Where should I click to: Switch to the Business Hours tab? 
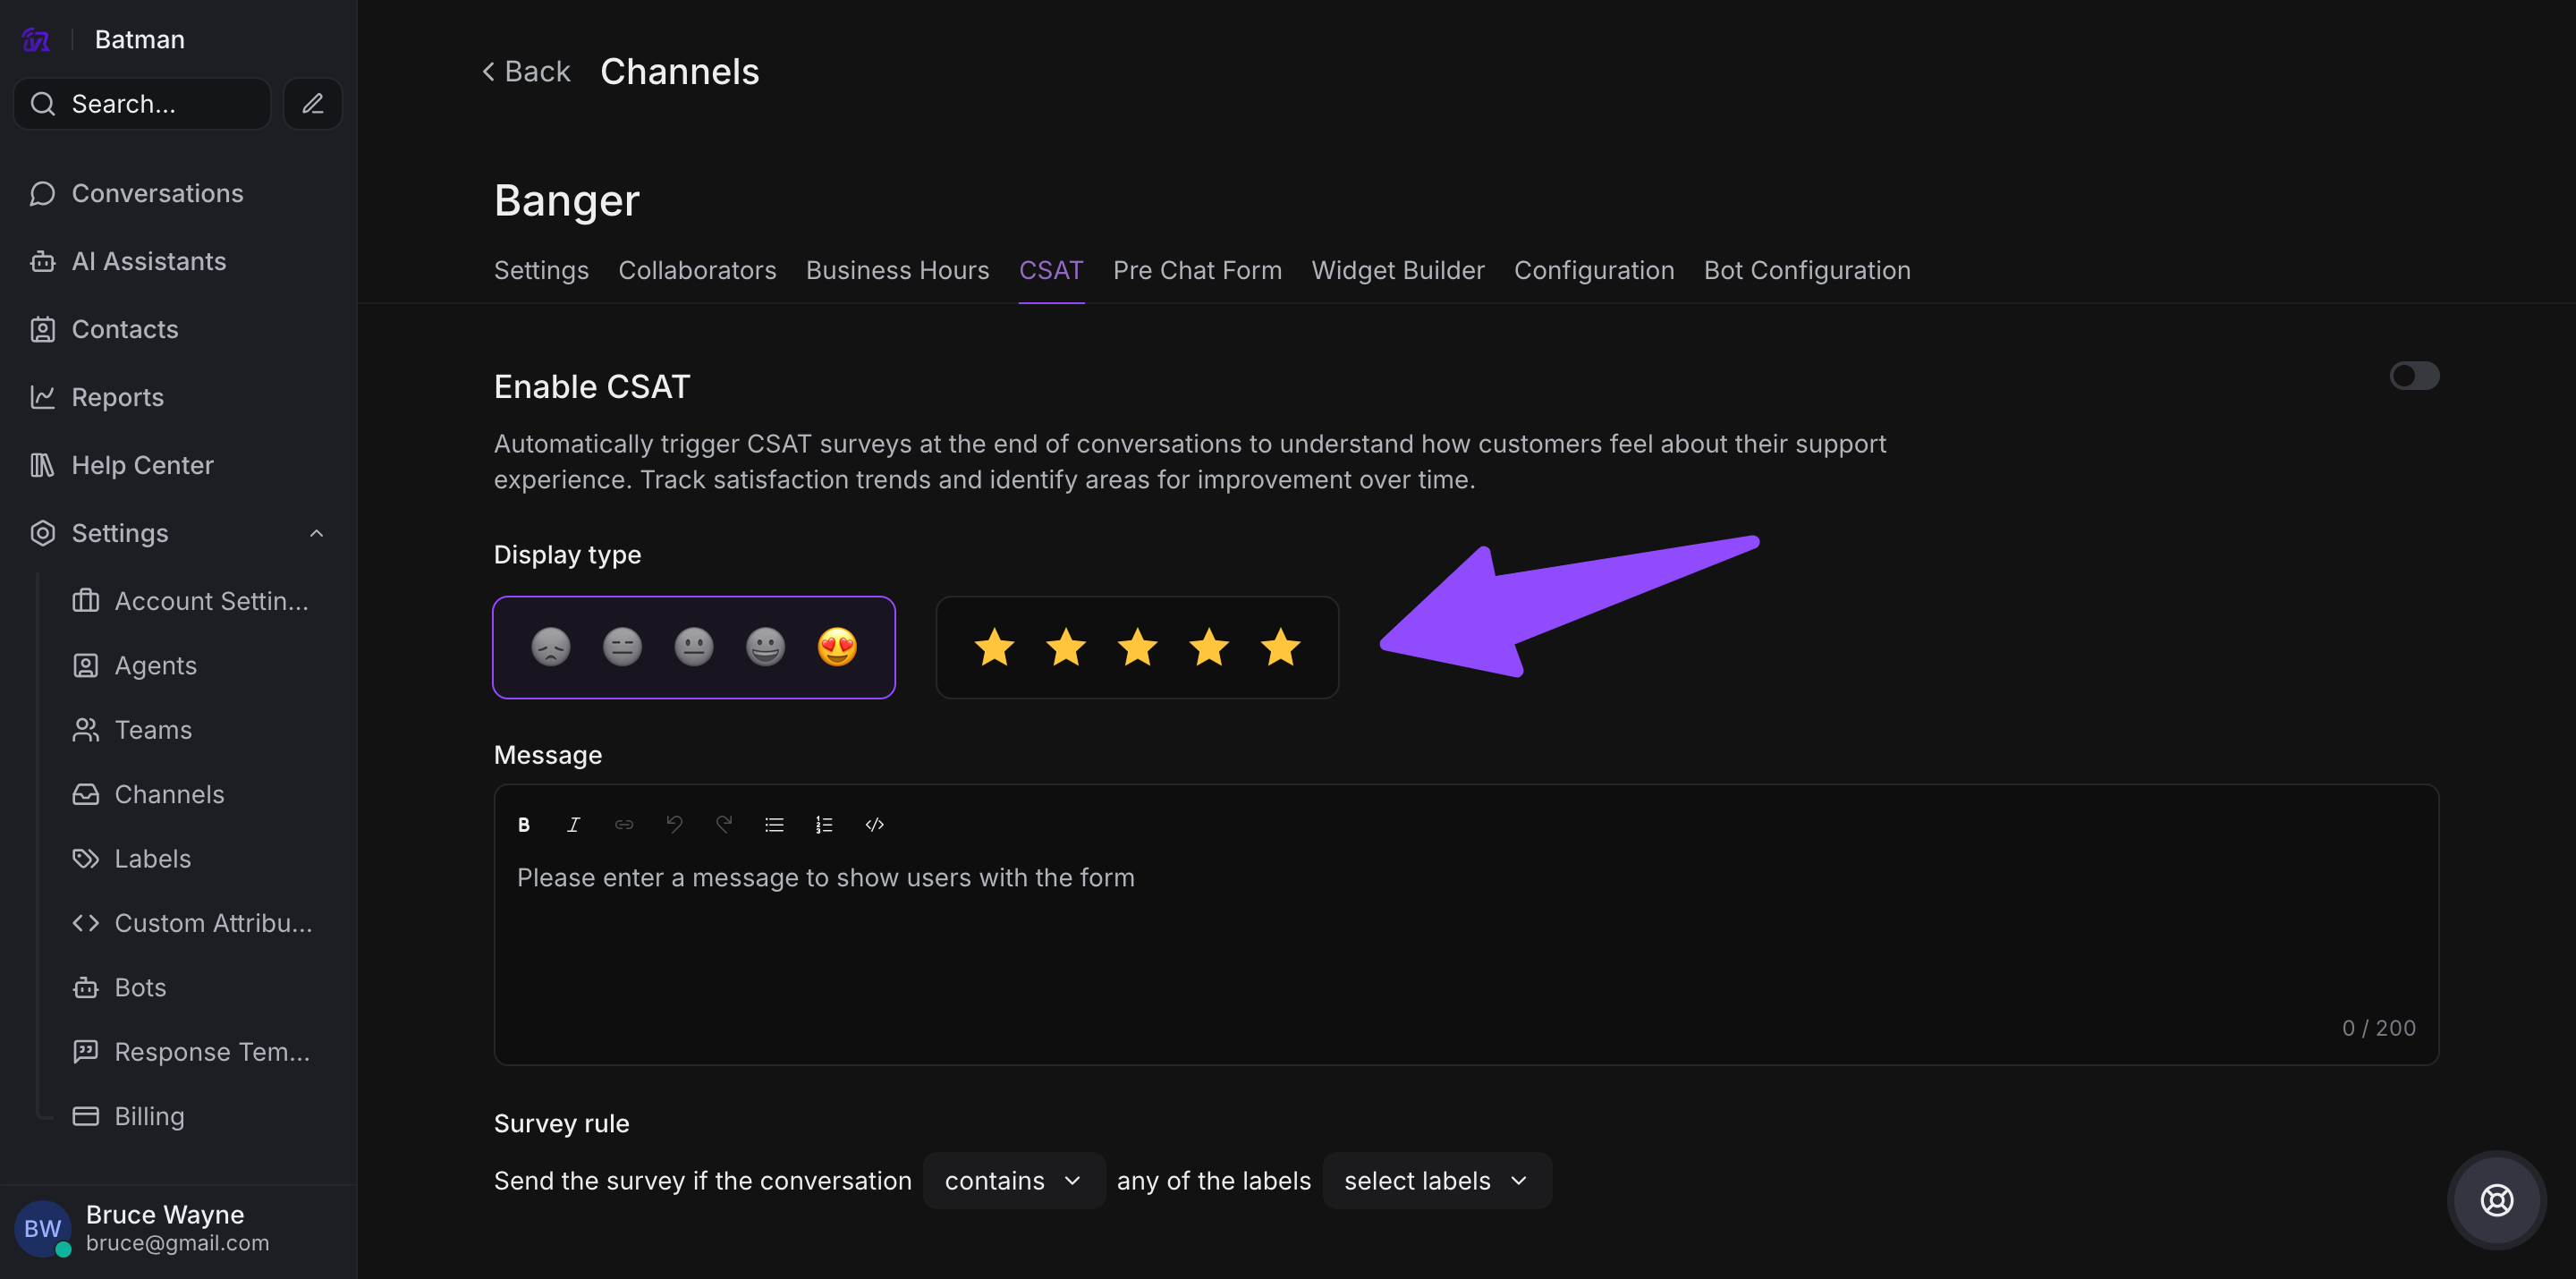tap(897, 270)
